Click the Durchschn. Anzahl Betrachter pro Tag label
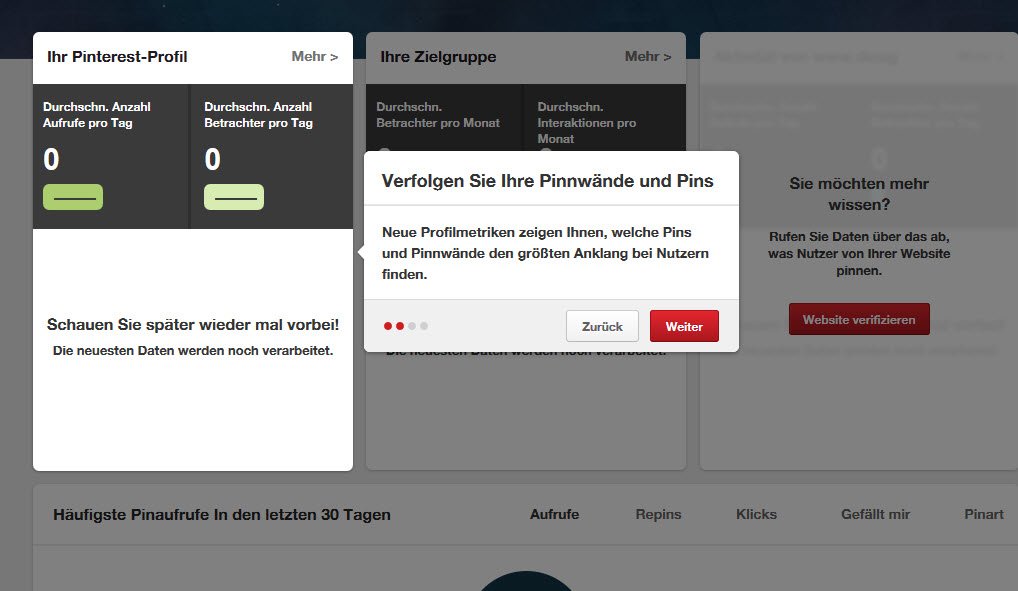The height and width of the screenshot is (591, 1018). click(x=258, y=114)
